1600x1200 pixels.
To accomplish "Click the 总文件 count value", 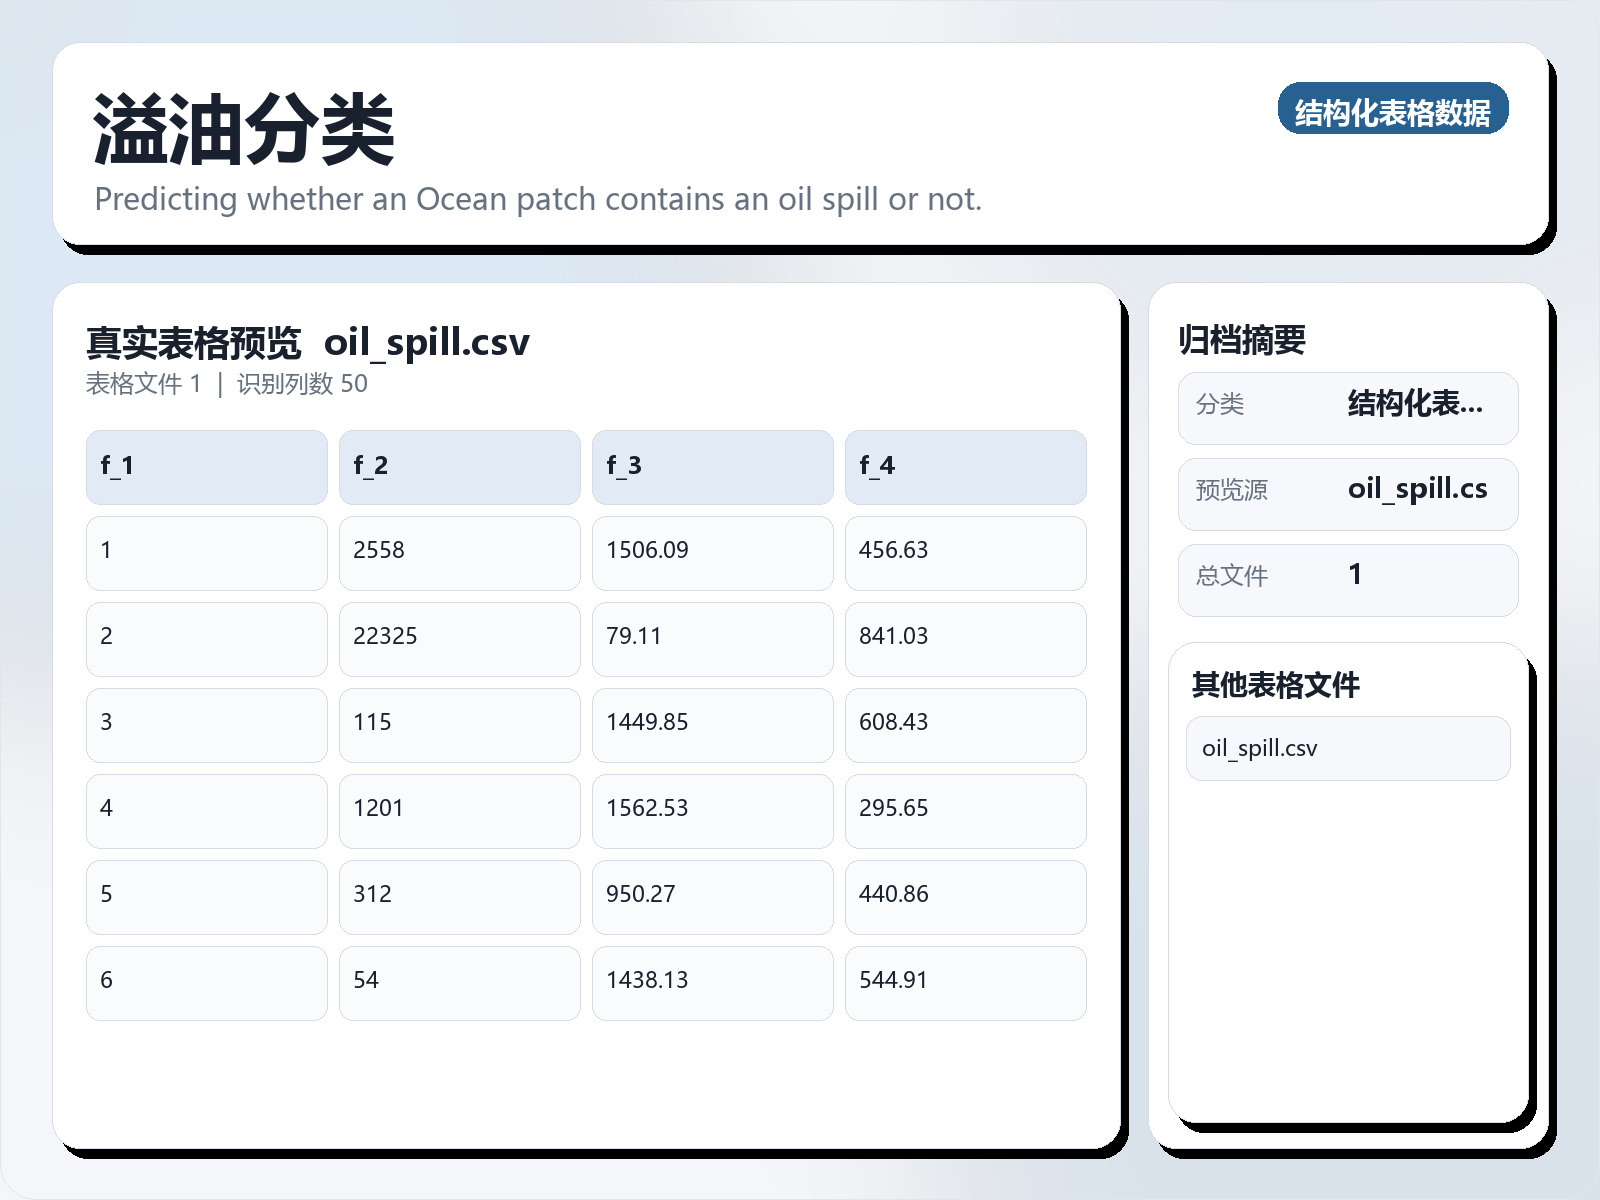I will [1355, 575].
